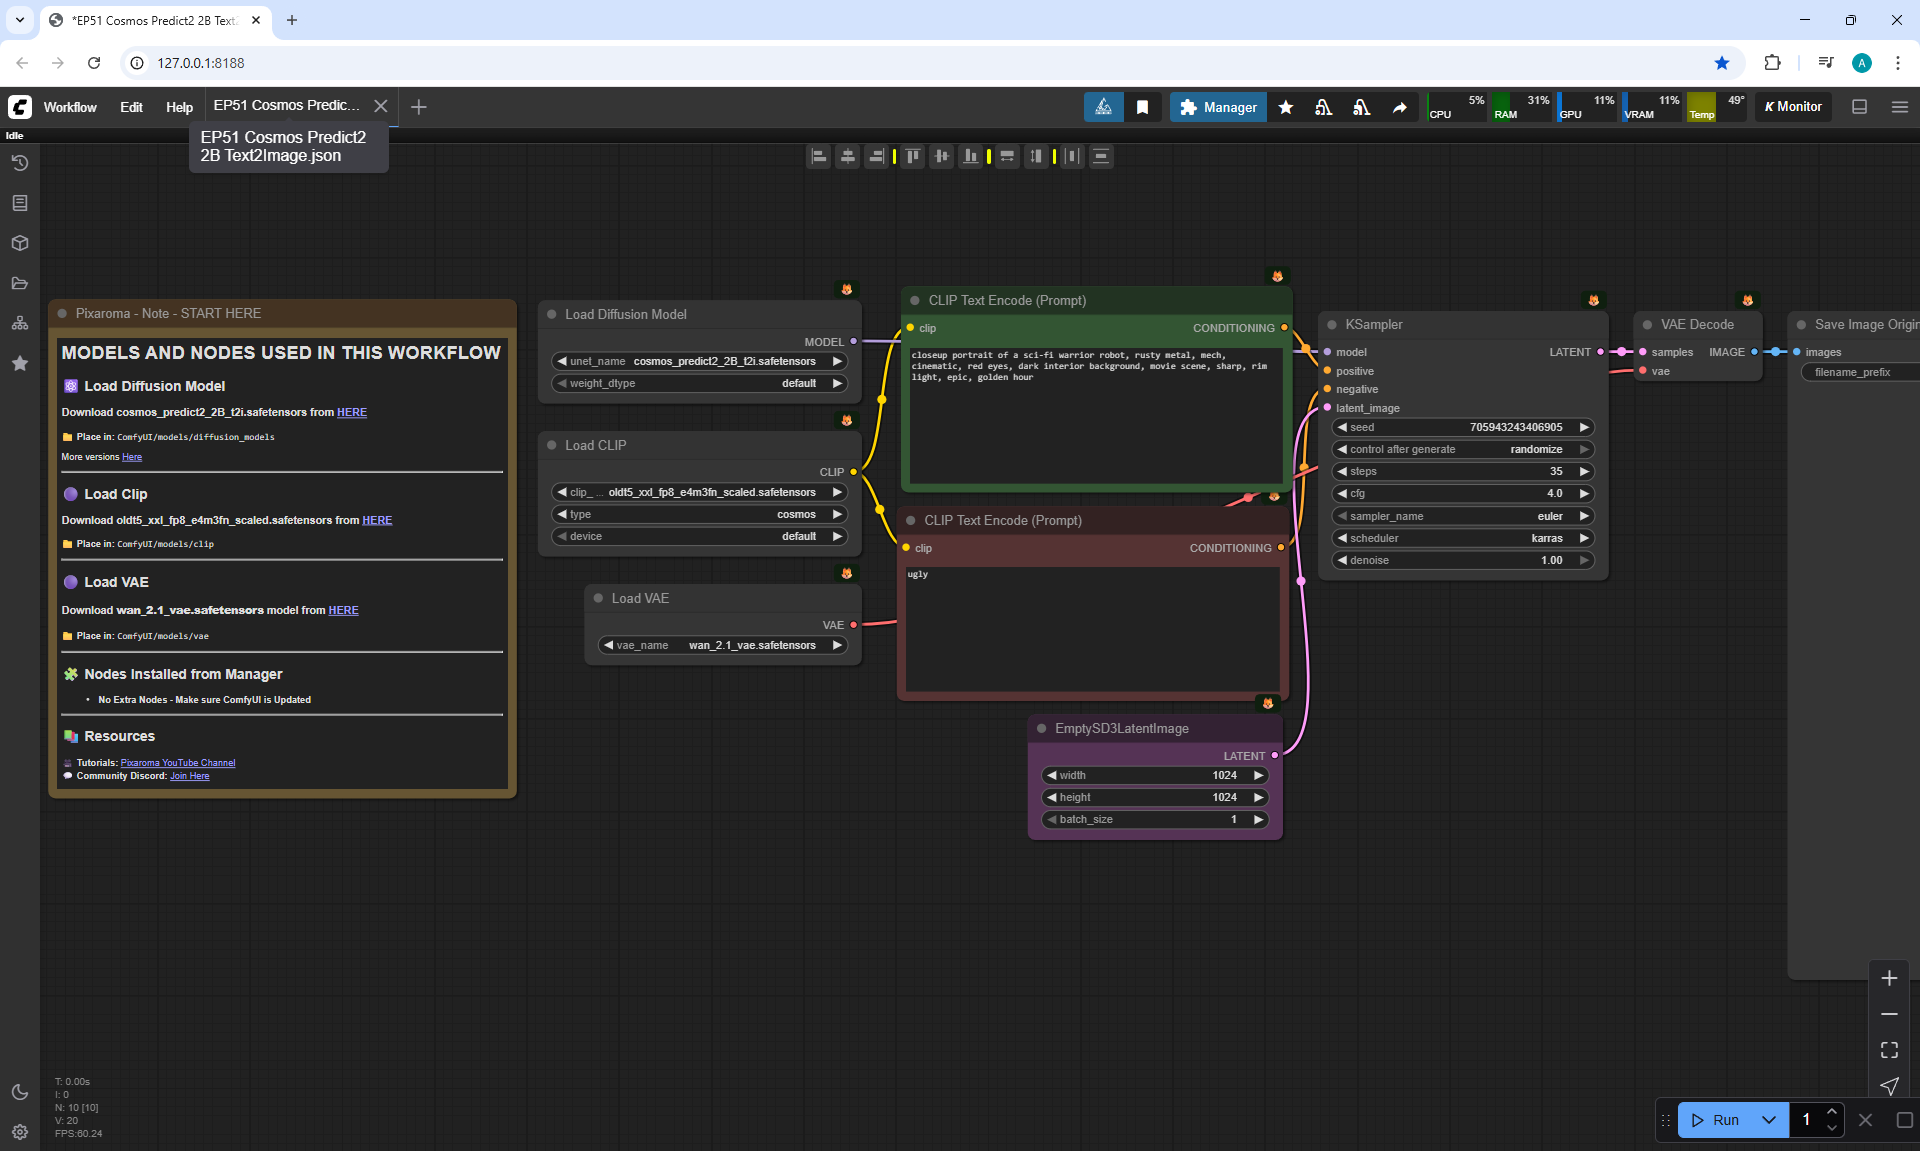Open the node library cube icon
The width and height of the screenshot is (1920, 1151).
(19, 243)
